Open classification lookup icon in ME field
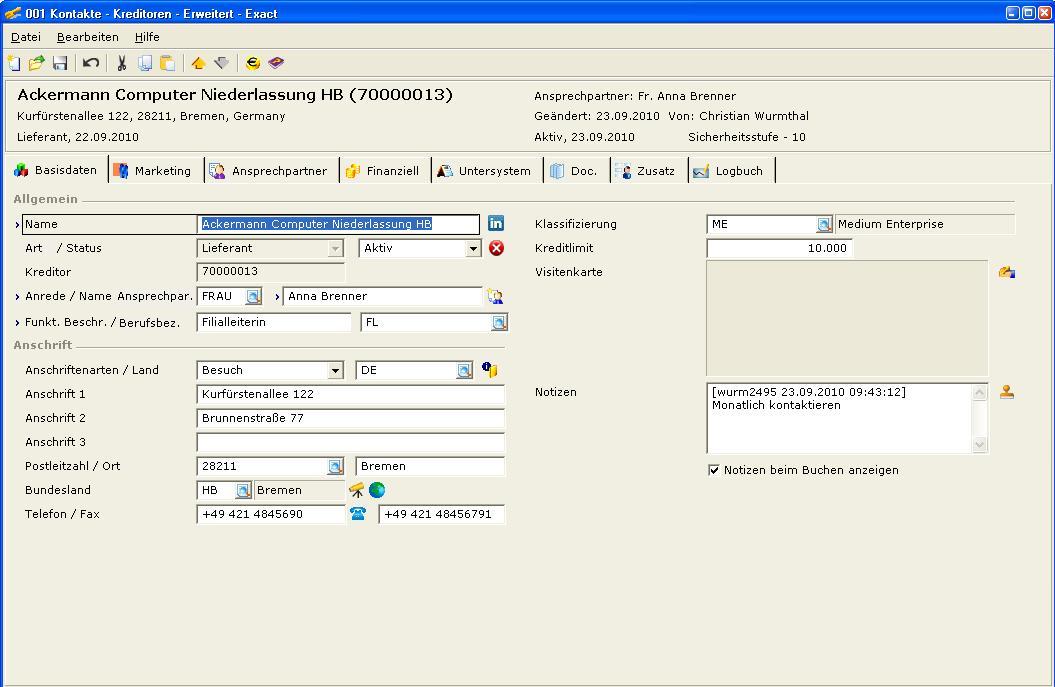The image size is (1055, 687). click(x=824, y=225)
